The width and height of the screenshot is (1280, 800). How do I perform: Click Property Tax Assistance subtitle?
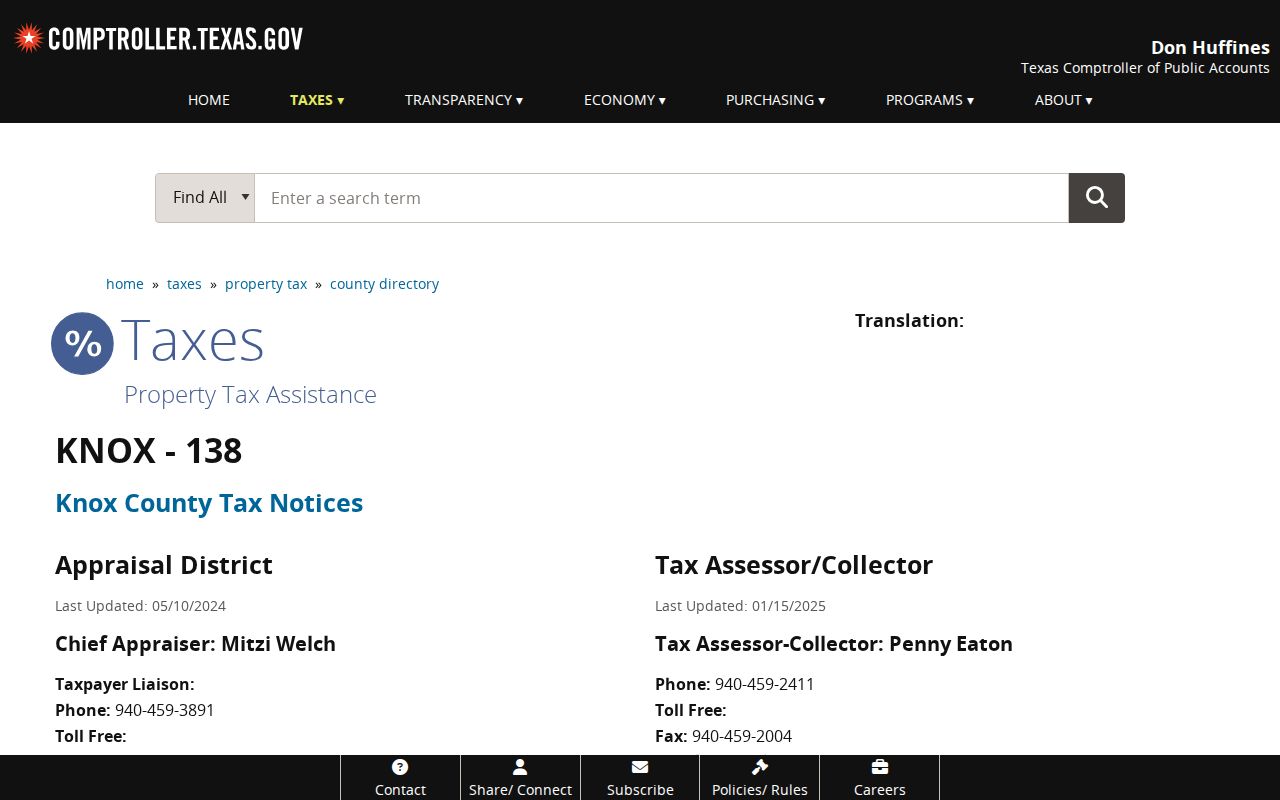(250, 395)
